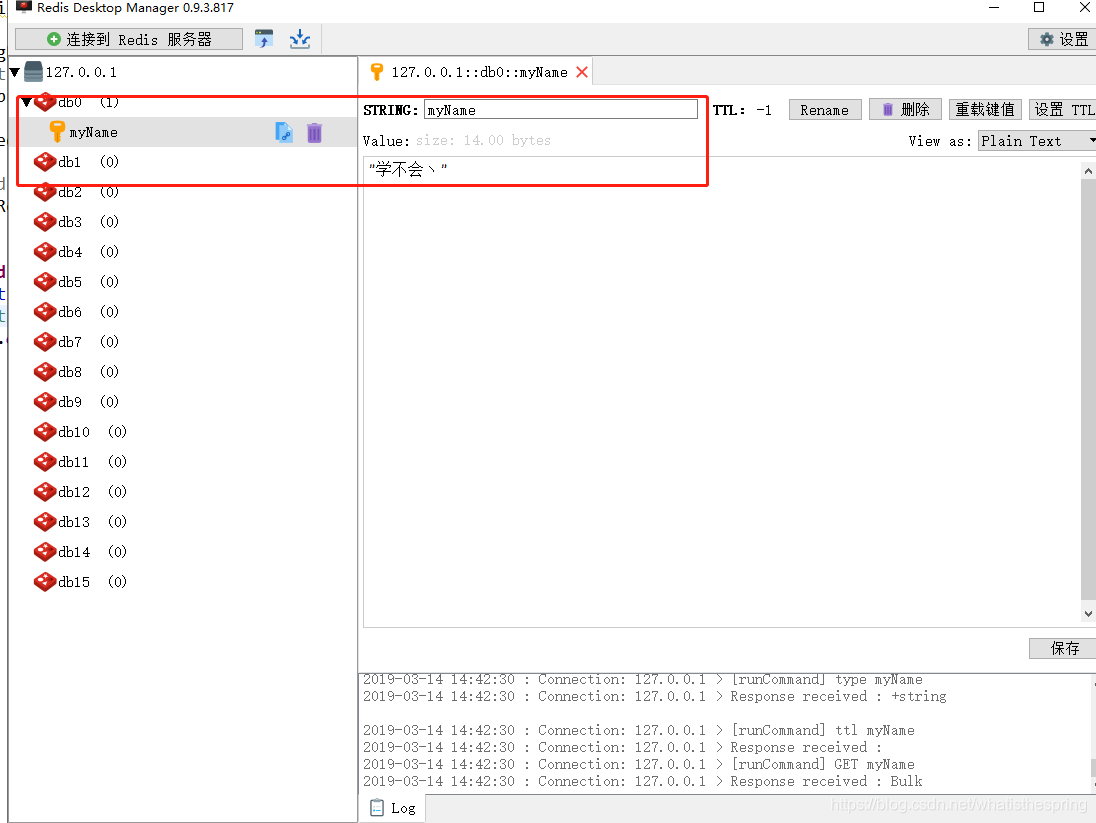Screen dimensions: 1096x823
Task: Click the value editor scroll up arrow
Action: pos(1088,171)
